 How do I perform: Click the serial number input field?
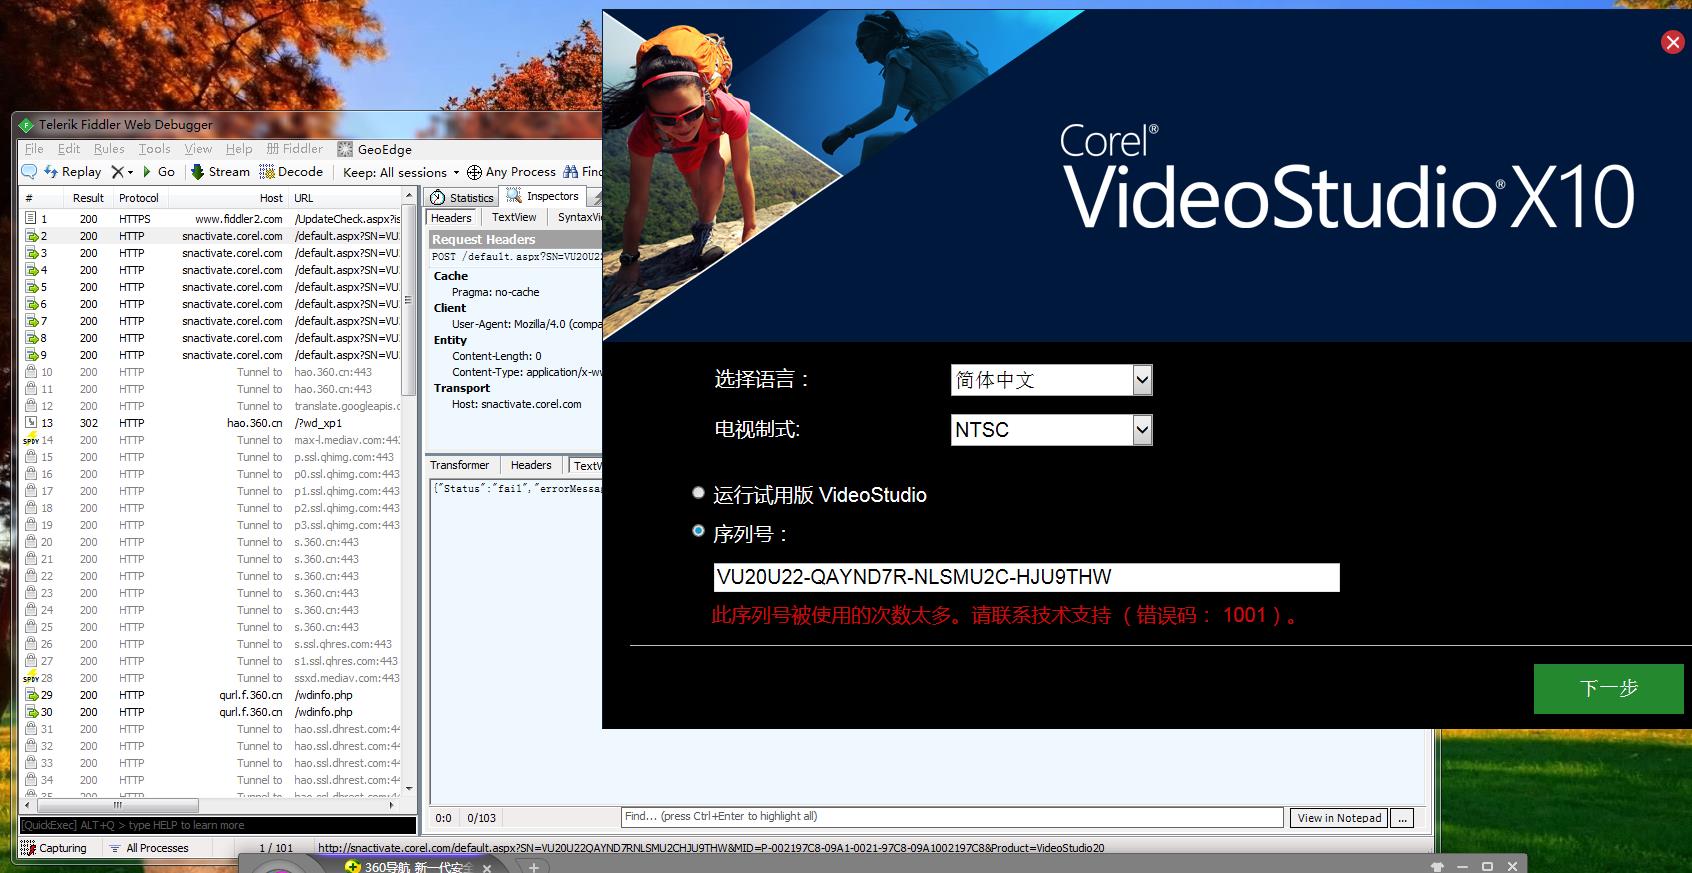pos(1025,577)
